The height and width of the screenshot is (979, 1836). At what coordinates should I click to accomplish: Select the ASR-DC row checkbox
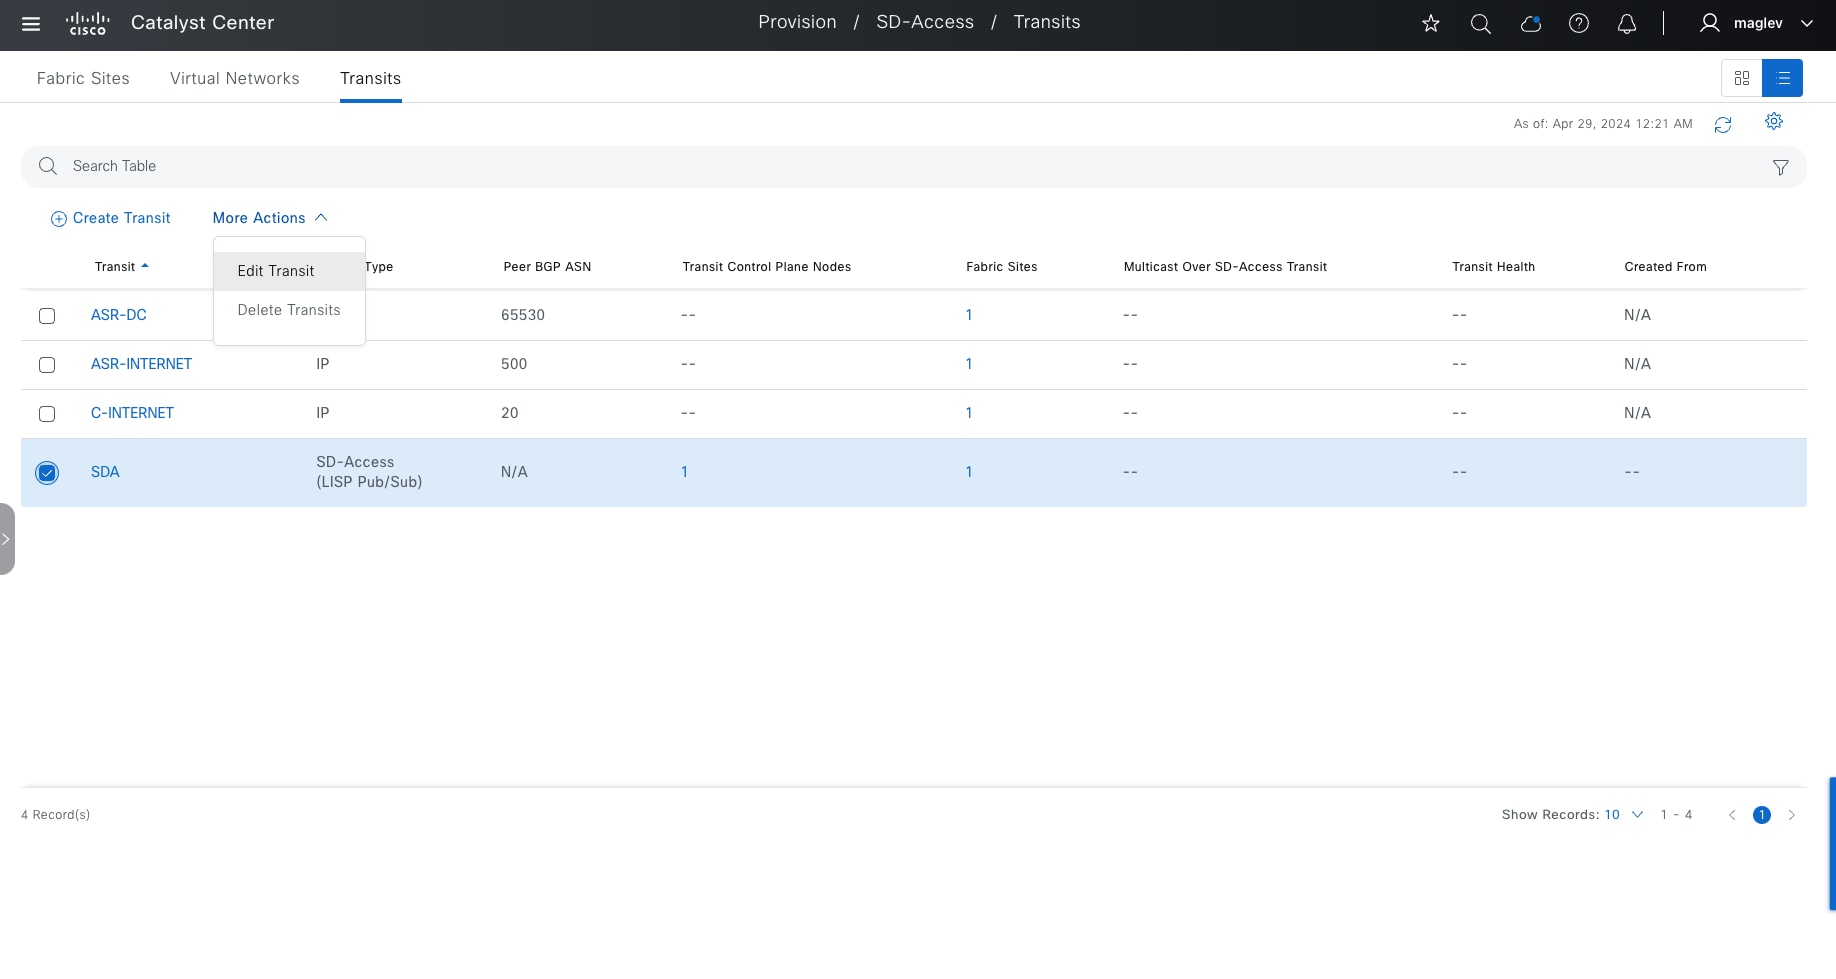(47, 316)
